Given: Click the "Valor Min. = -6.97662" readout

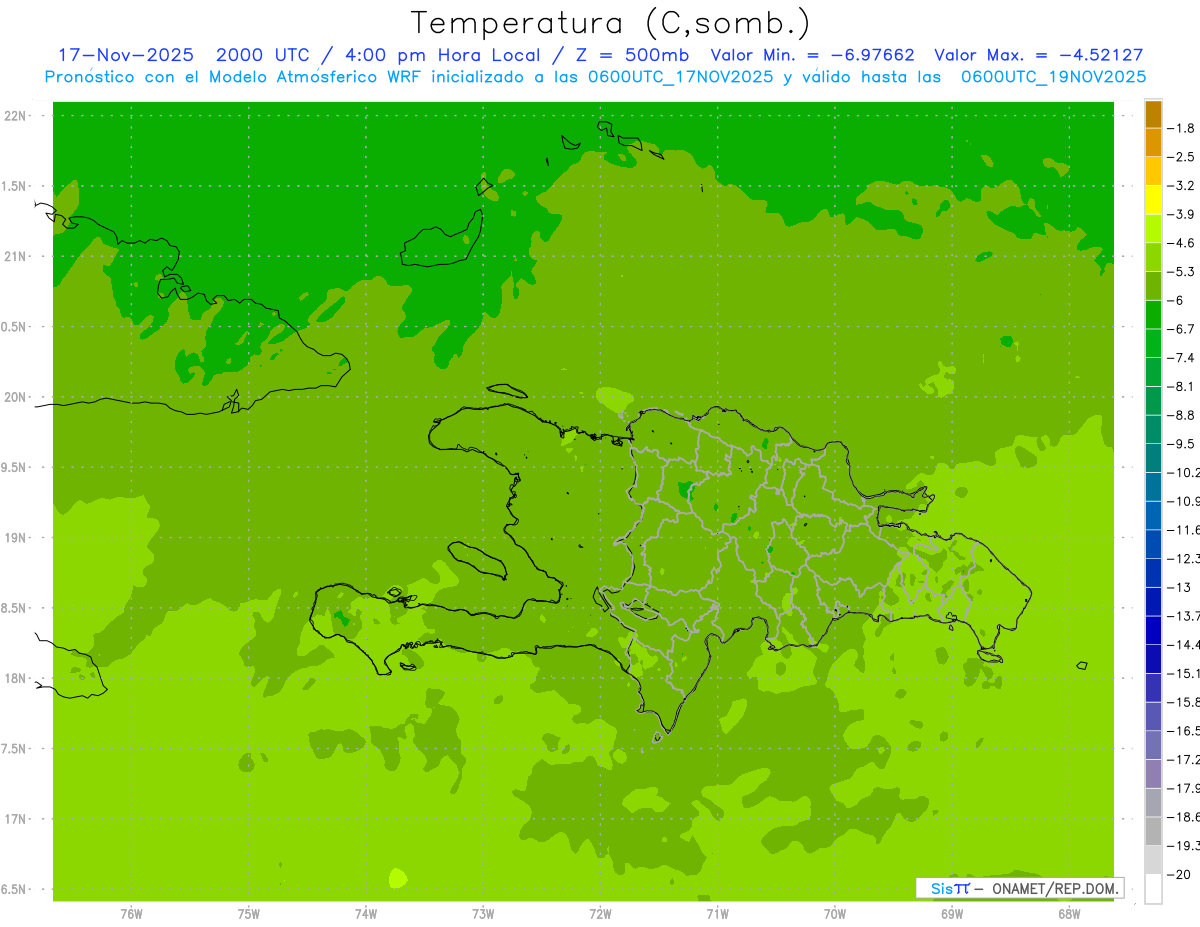Looking at the screenshot, I should click(812, 55).
